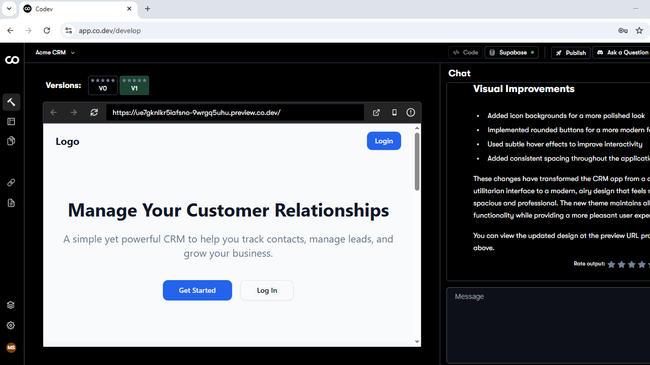Rate output with the third star
Viewport: 650px width, 365px height.
(631, 264)
